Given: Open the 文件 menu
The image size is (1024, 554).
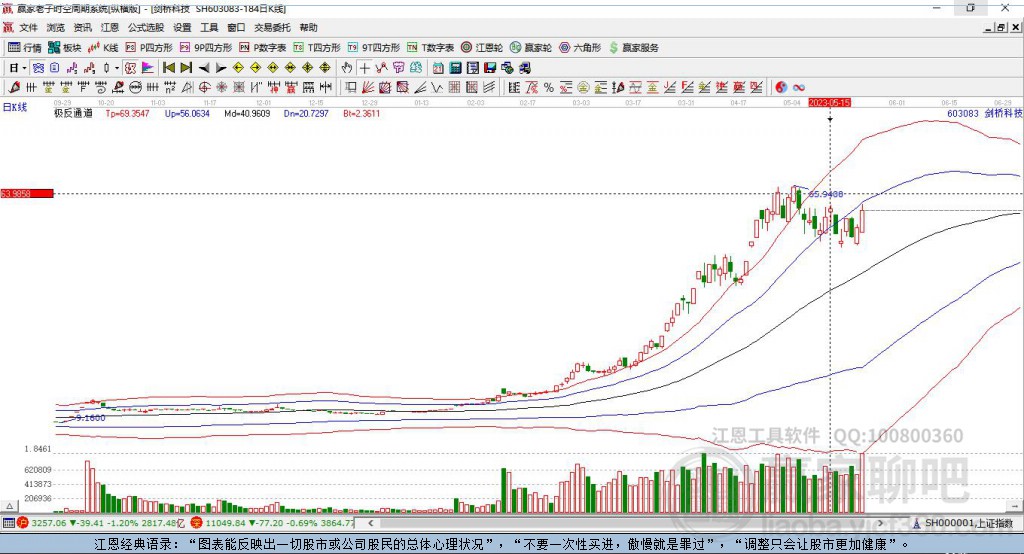Looking at the screenshot, I should pyautogui.click(x=28, y=27).
